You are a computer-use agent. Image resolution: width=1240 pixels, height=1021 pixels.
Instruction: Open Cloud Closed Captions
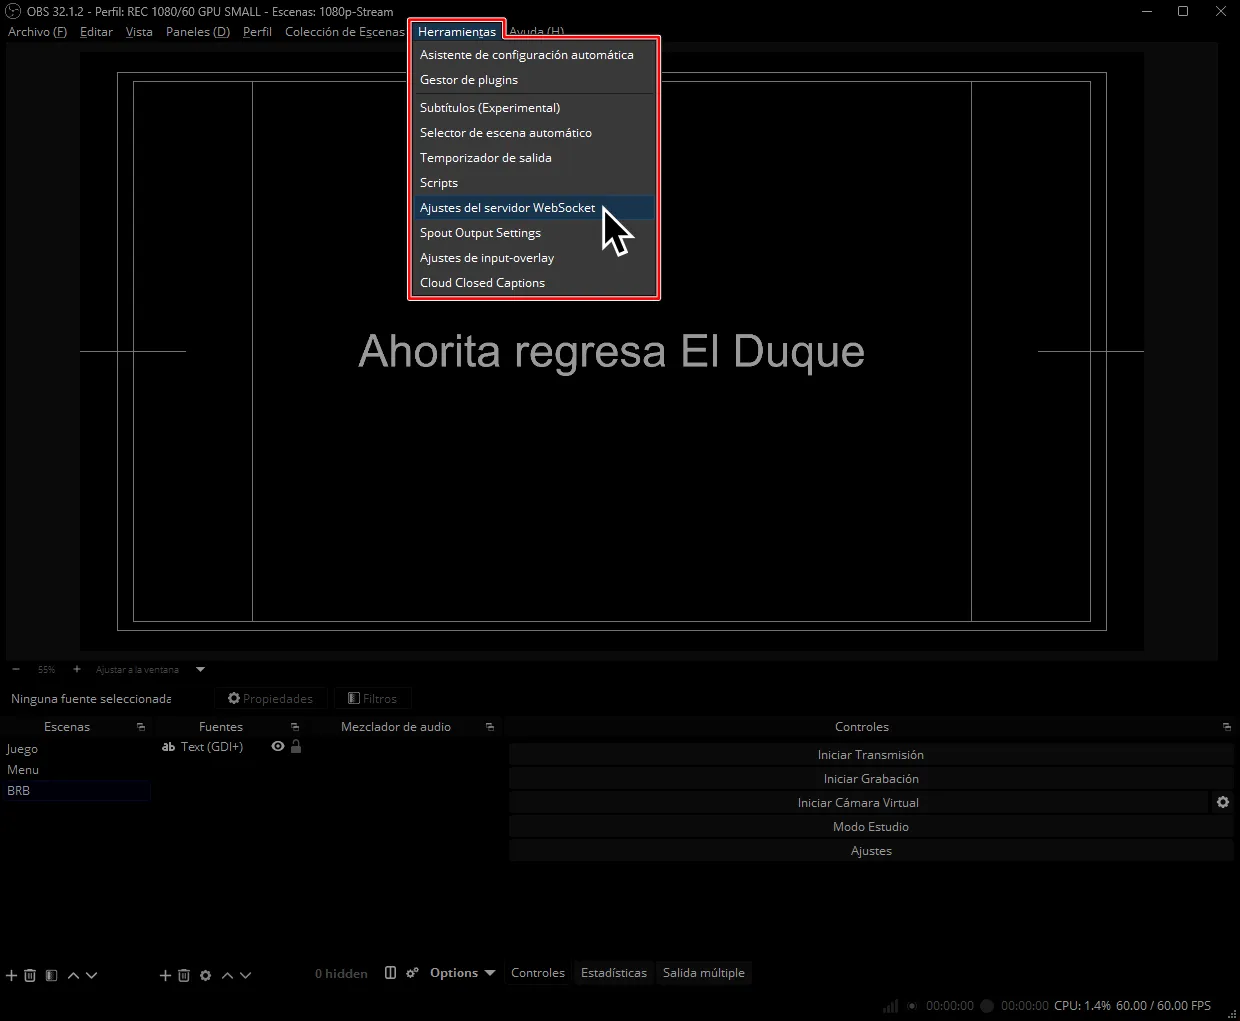[x=534, y=283]
